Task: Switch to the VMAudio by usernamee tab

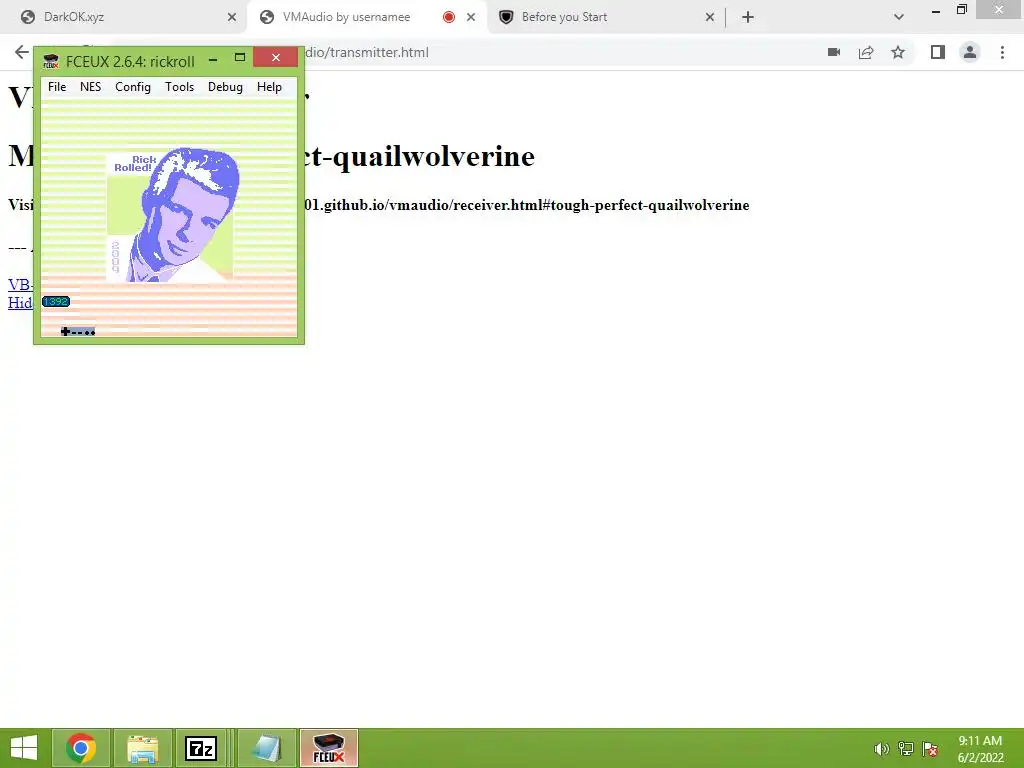Action: click(x=366, y=17)
